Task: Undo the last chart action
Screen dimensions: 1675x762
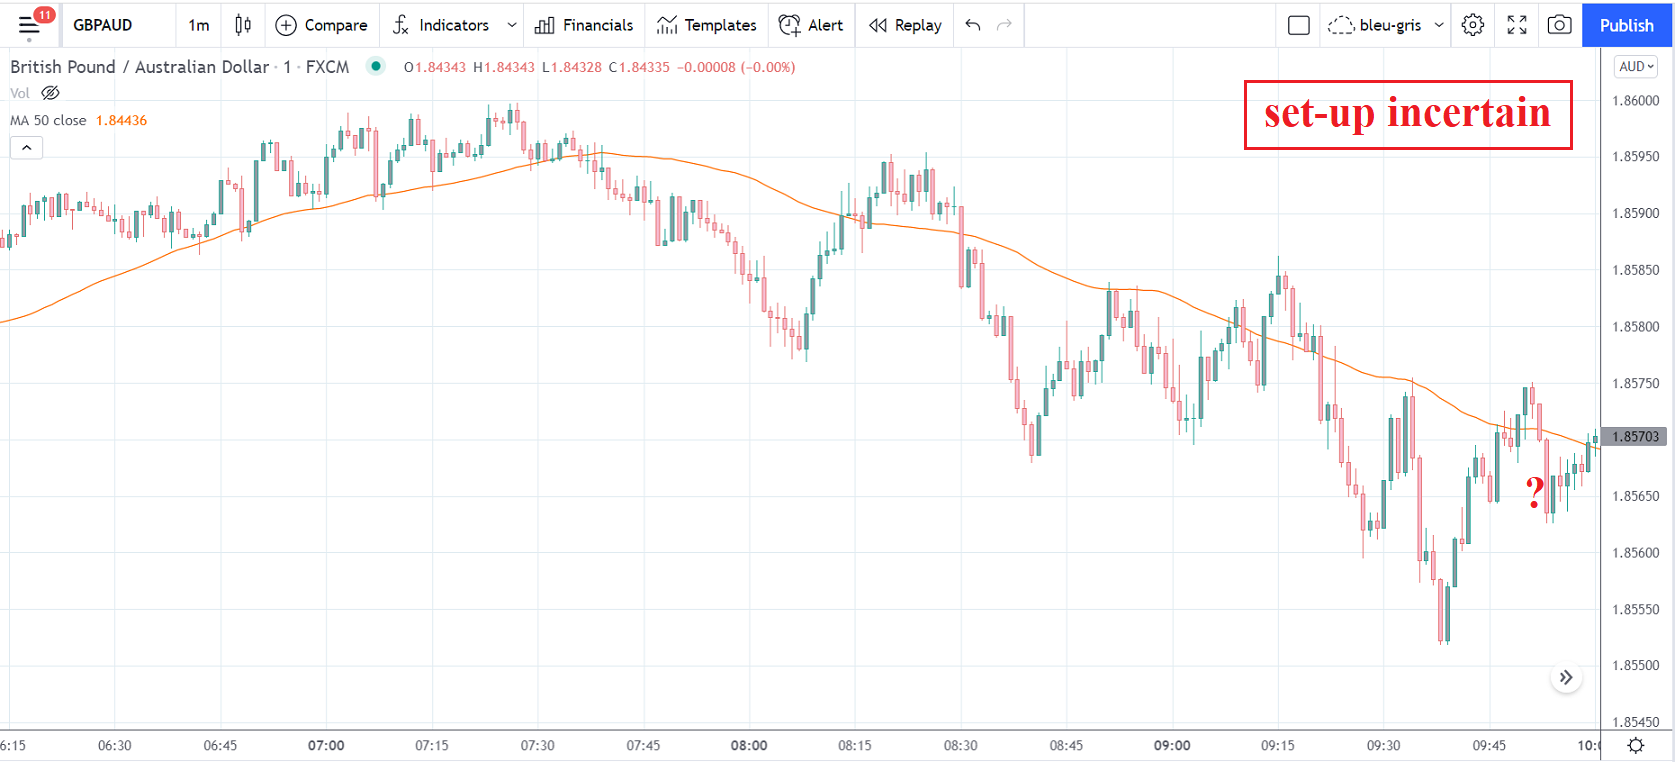Action: coord(973,25)
